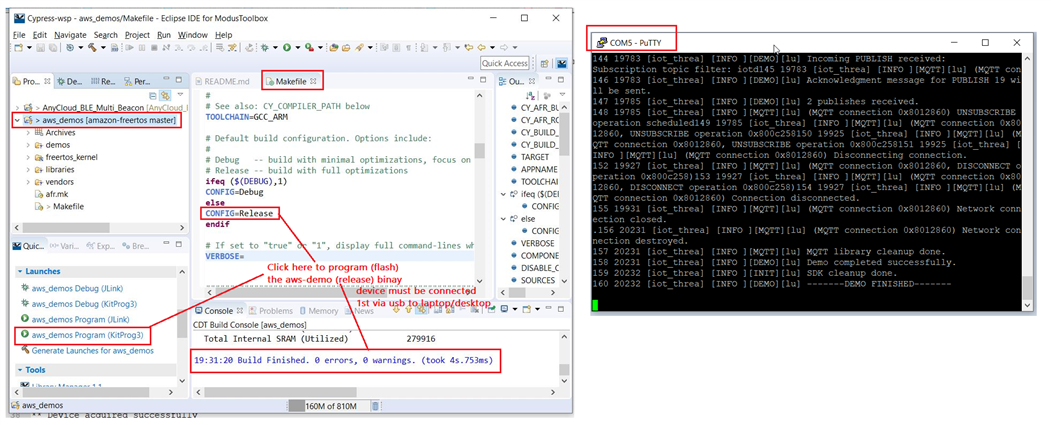Viewport: 1051px width, 425px height.
Task: Expand the freertos_kernel folder
Action: (26, 157)
